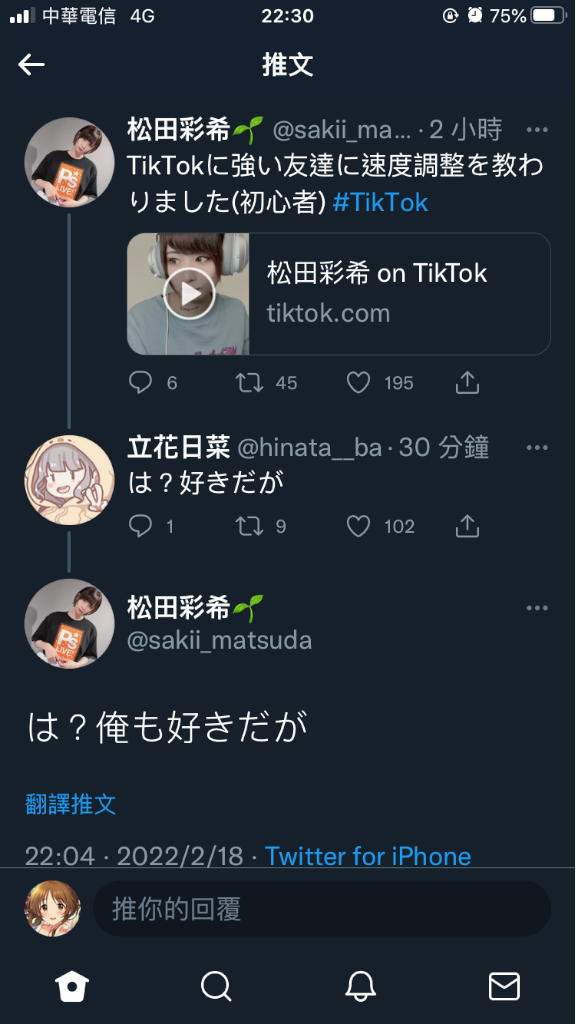Share the TikTok tweet
The height and width of the screenshot is (1024, 576).
pyautogui.click(x=468, y=383)
